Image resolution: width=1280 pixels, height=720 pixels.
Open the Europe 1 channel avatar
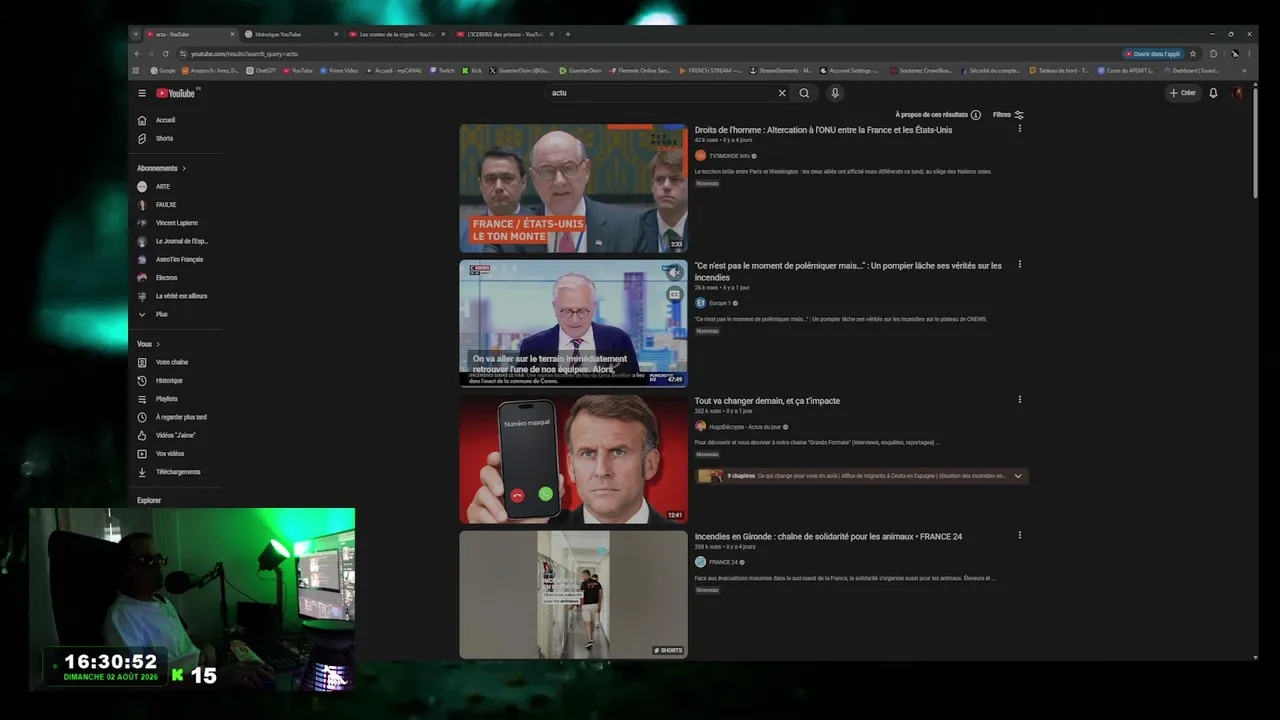point(700,302)
